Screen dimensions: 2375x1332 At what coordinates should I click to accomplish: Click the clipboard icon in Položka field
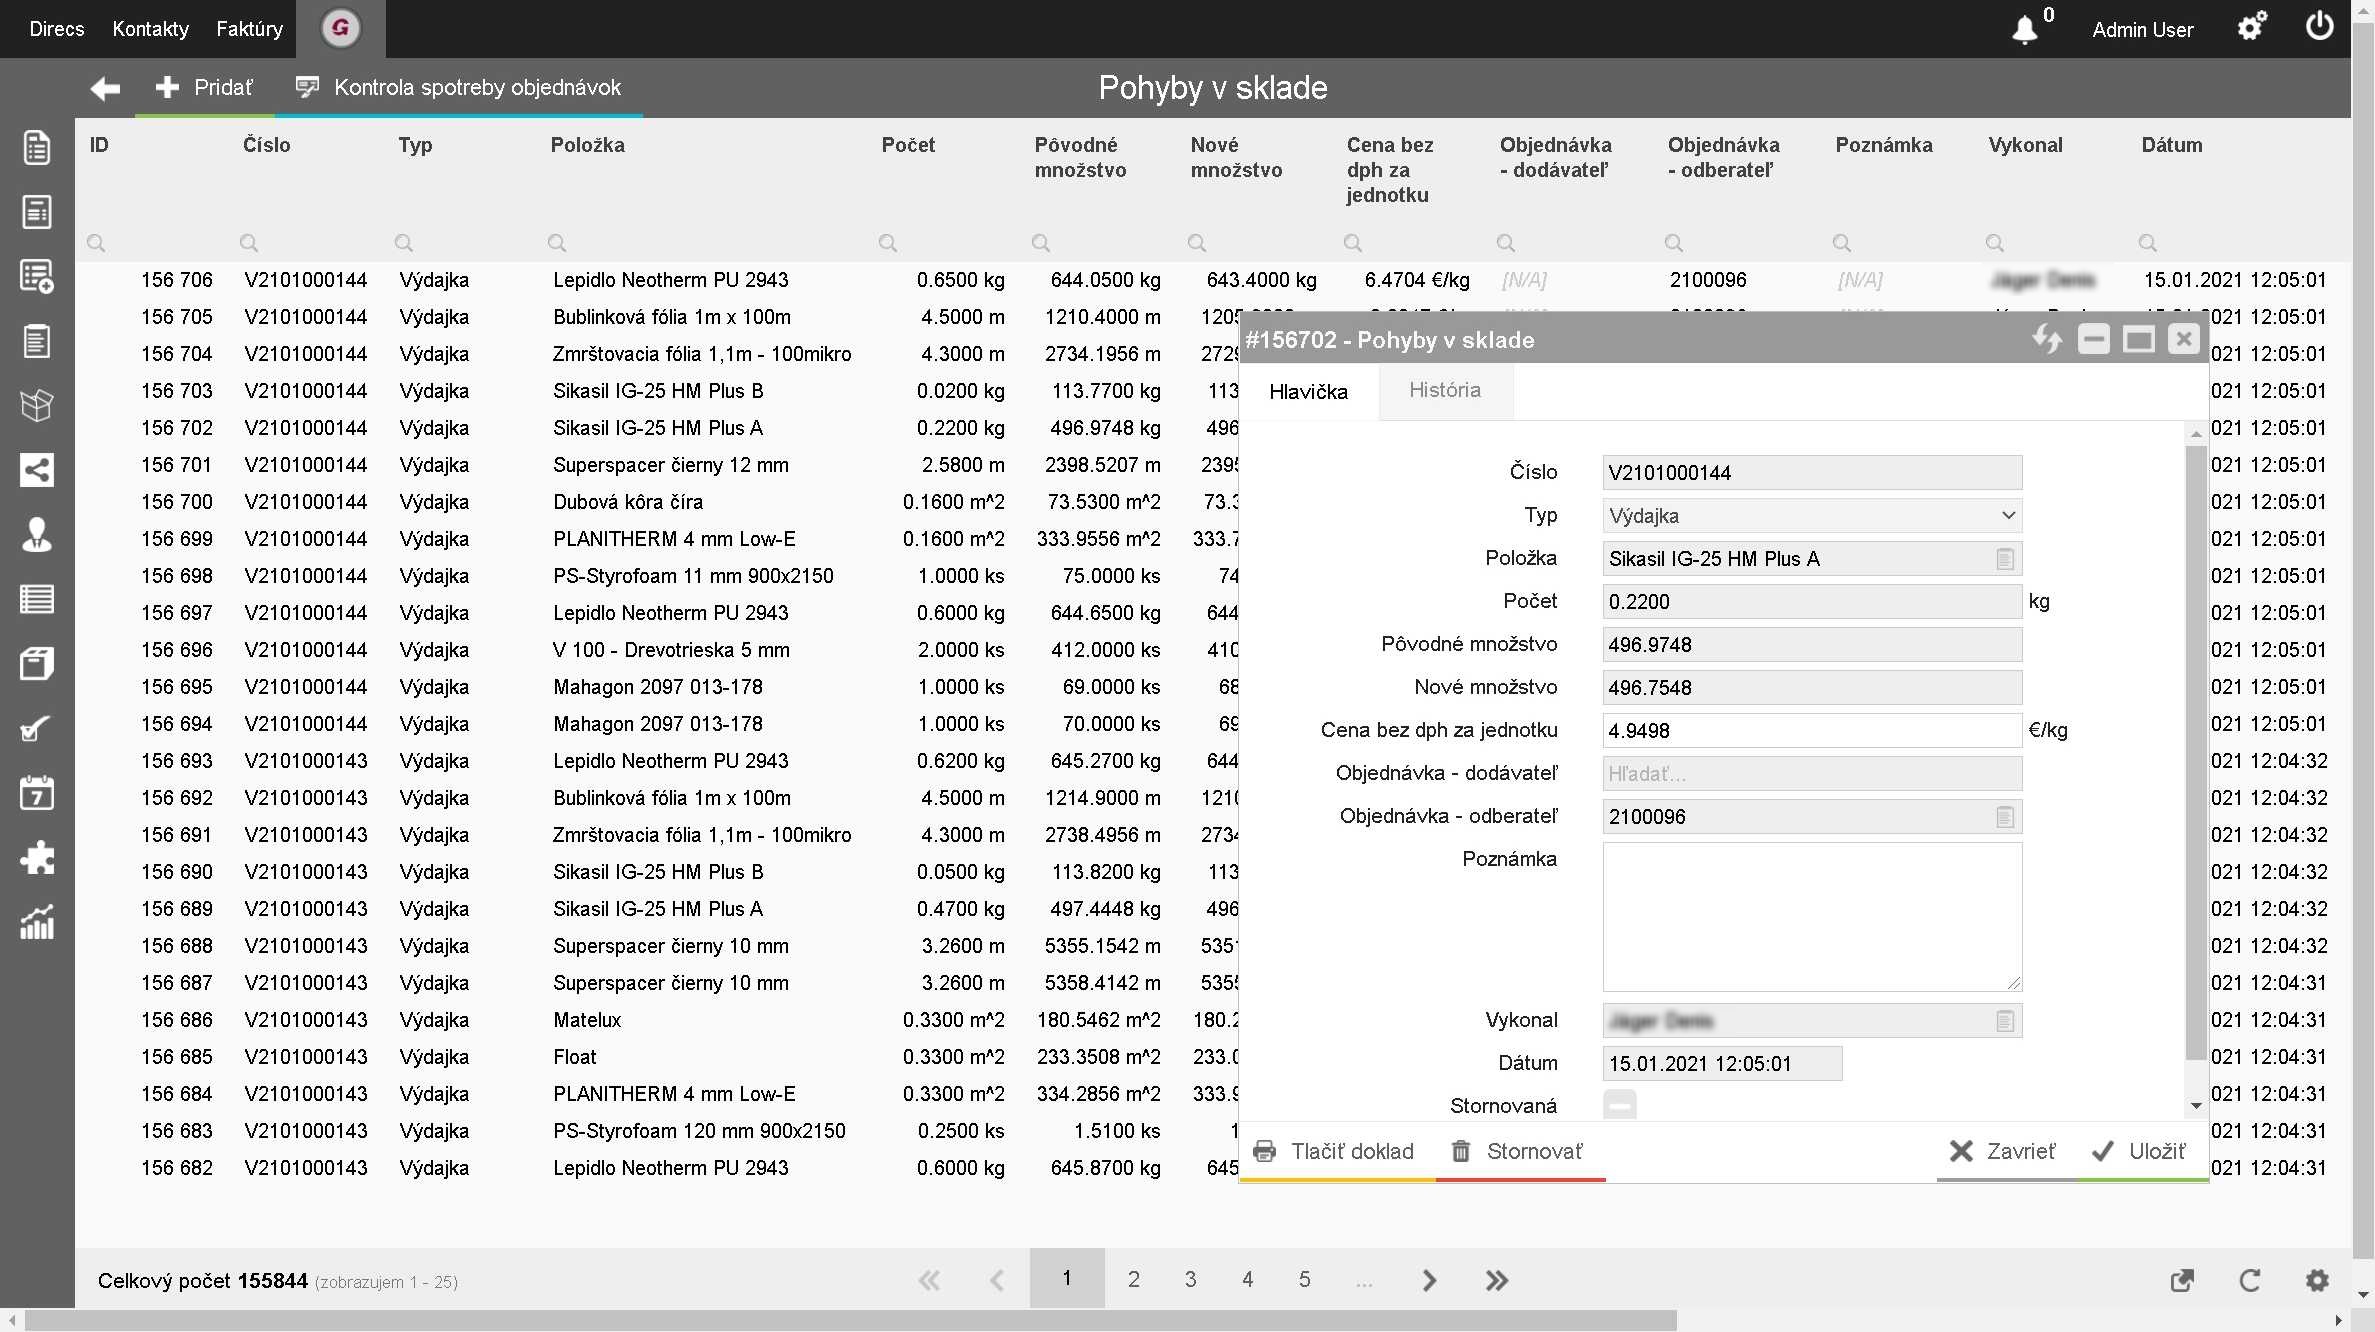[2005, 559]
